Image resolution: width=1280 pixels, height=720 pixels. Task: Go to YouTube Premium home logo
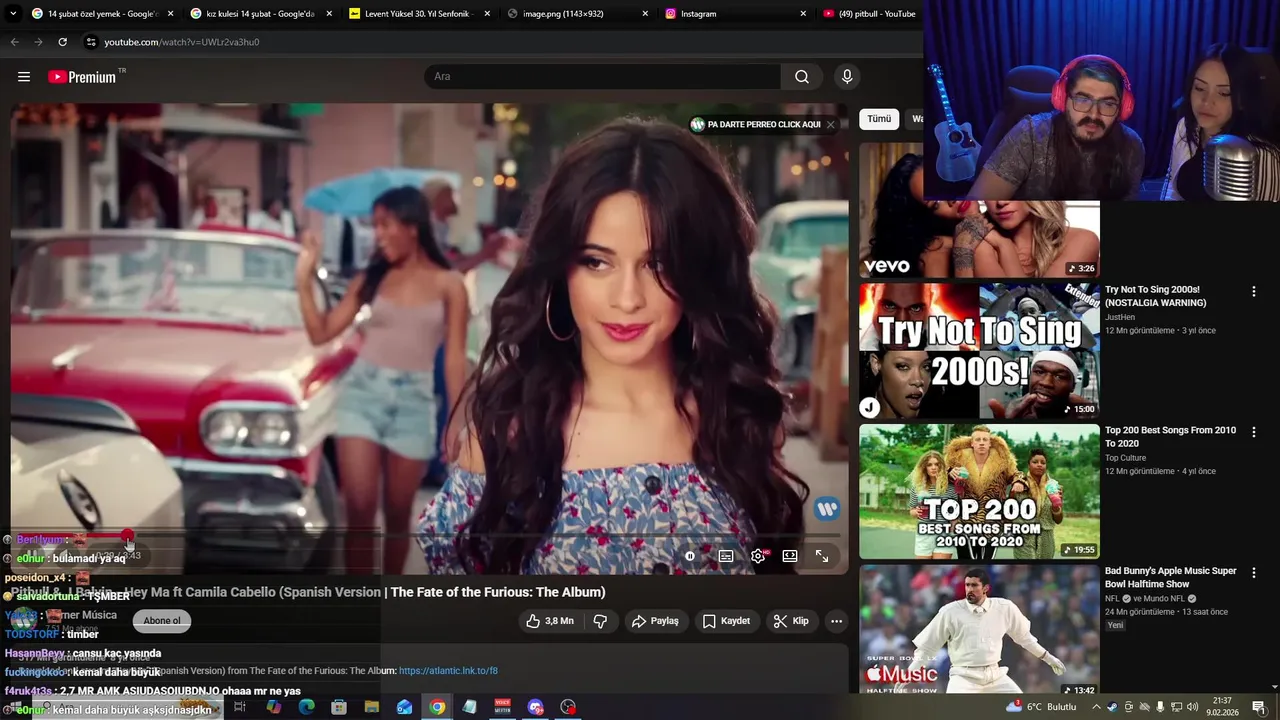tap(83, 77)
